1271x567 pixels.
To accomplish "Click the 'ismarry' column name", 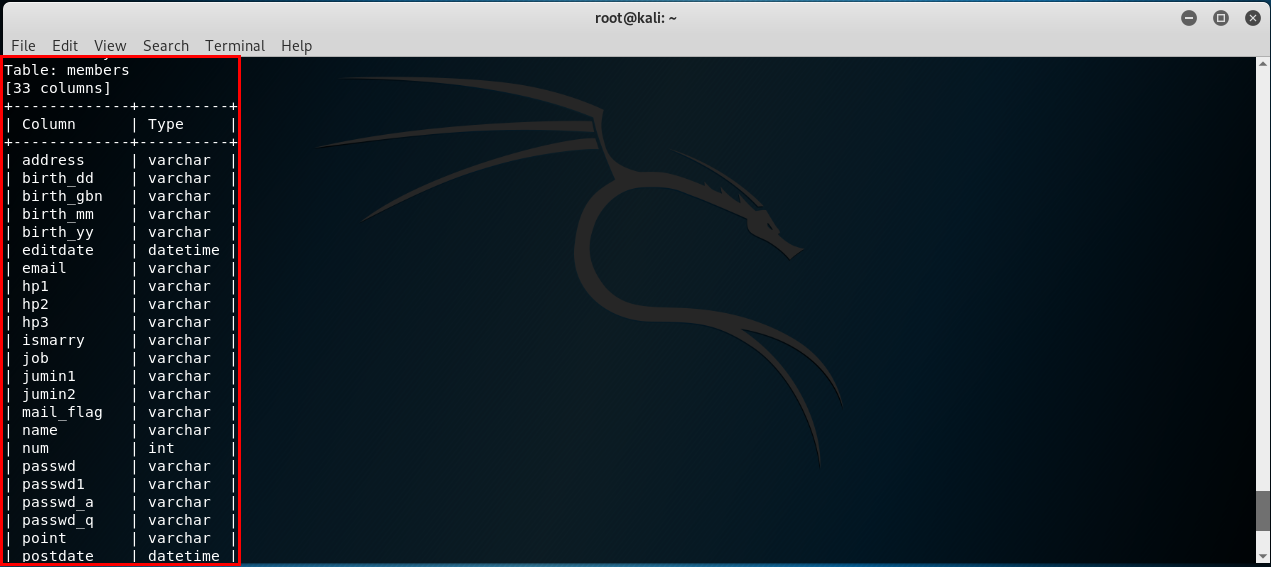I will click(53, 340).
